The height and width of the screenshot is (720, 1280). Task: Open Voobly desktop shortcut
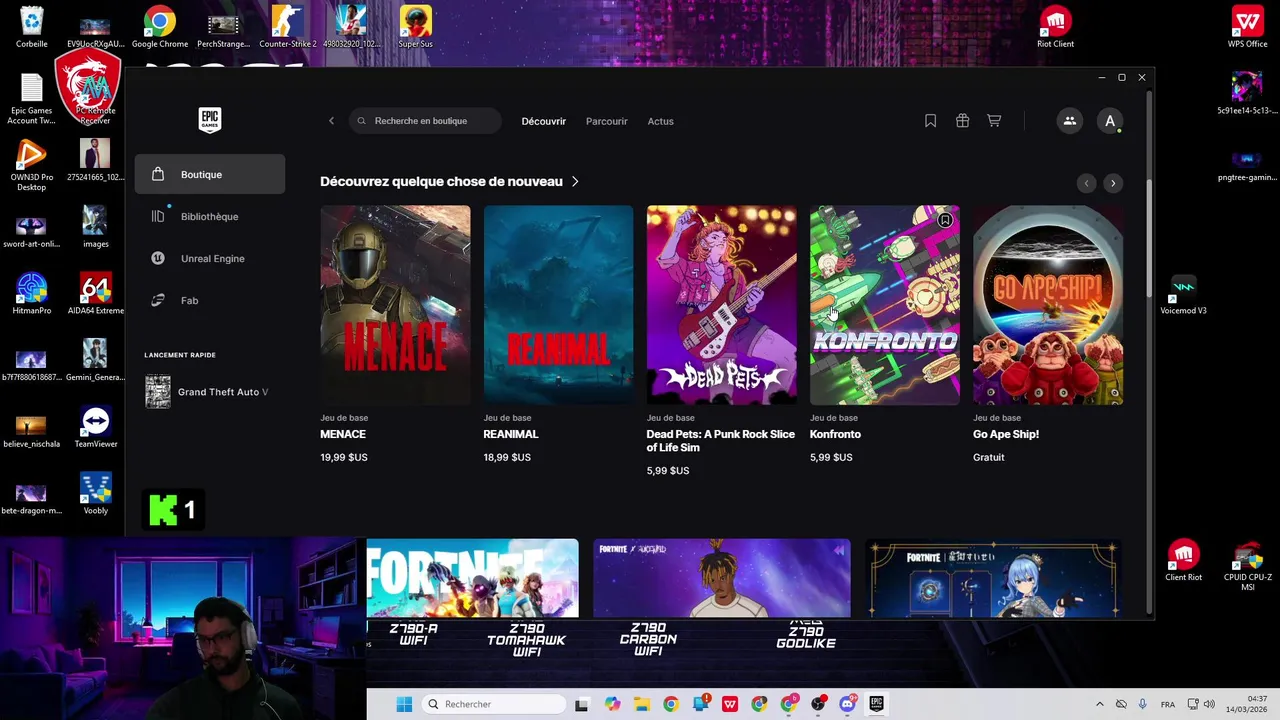coord(96,494)
